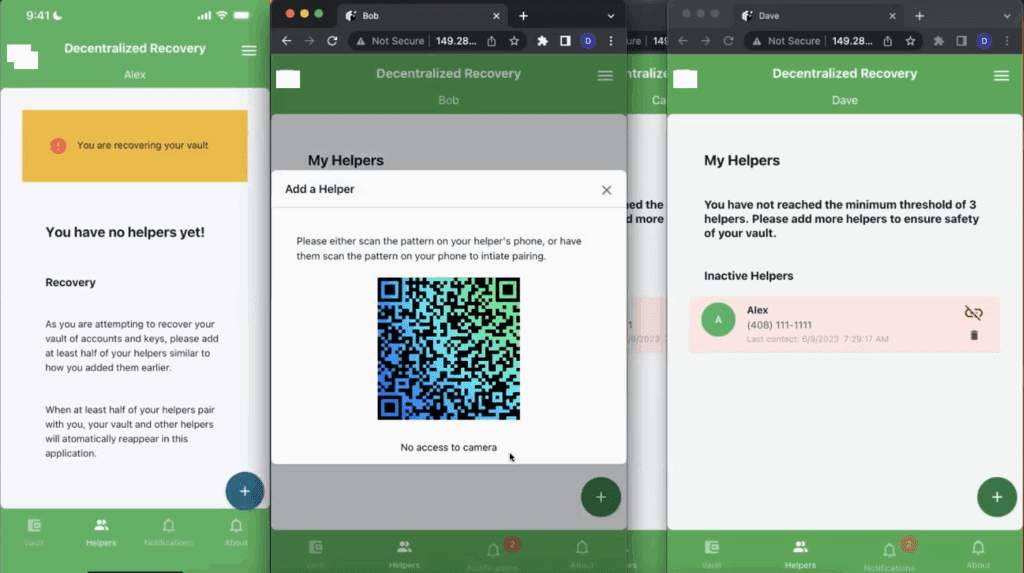
Task: Expand the tab search chevron in Bob's browser
Action: (611, 16)
